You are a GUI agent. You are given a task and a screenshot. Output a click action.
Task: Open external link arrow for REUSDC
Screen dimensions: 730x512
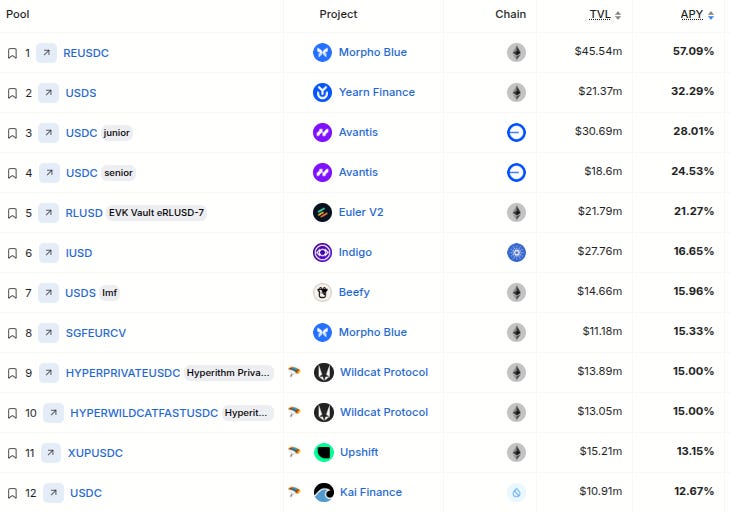pos(47,53)
